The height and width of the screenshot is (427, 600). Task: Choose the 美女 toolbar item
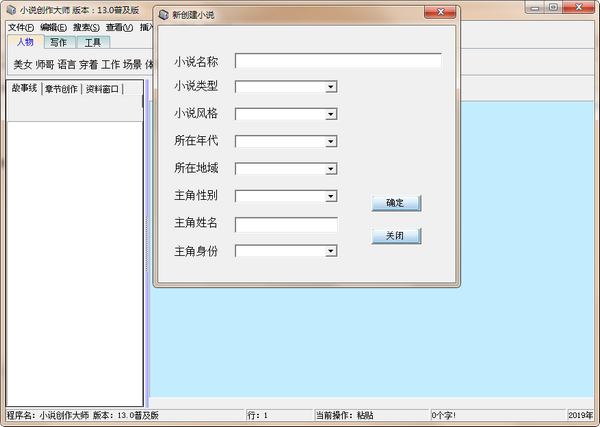[x=23, y=64]
